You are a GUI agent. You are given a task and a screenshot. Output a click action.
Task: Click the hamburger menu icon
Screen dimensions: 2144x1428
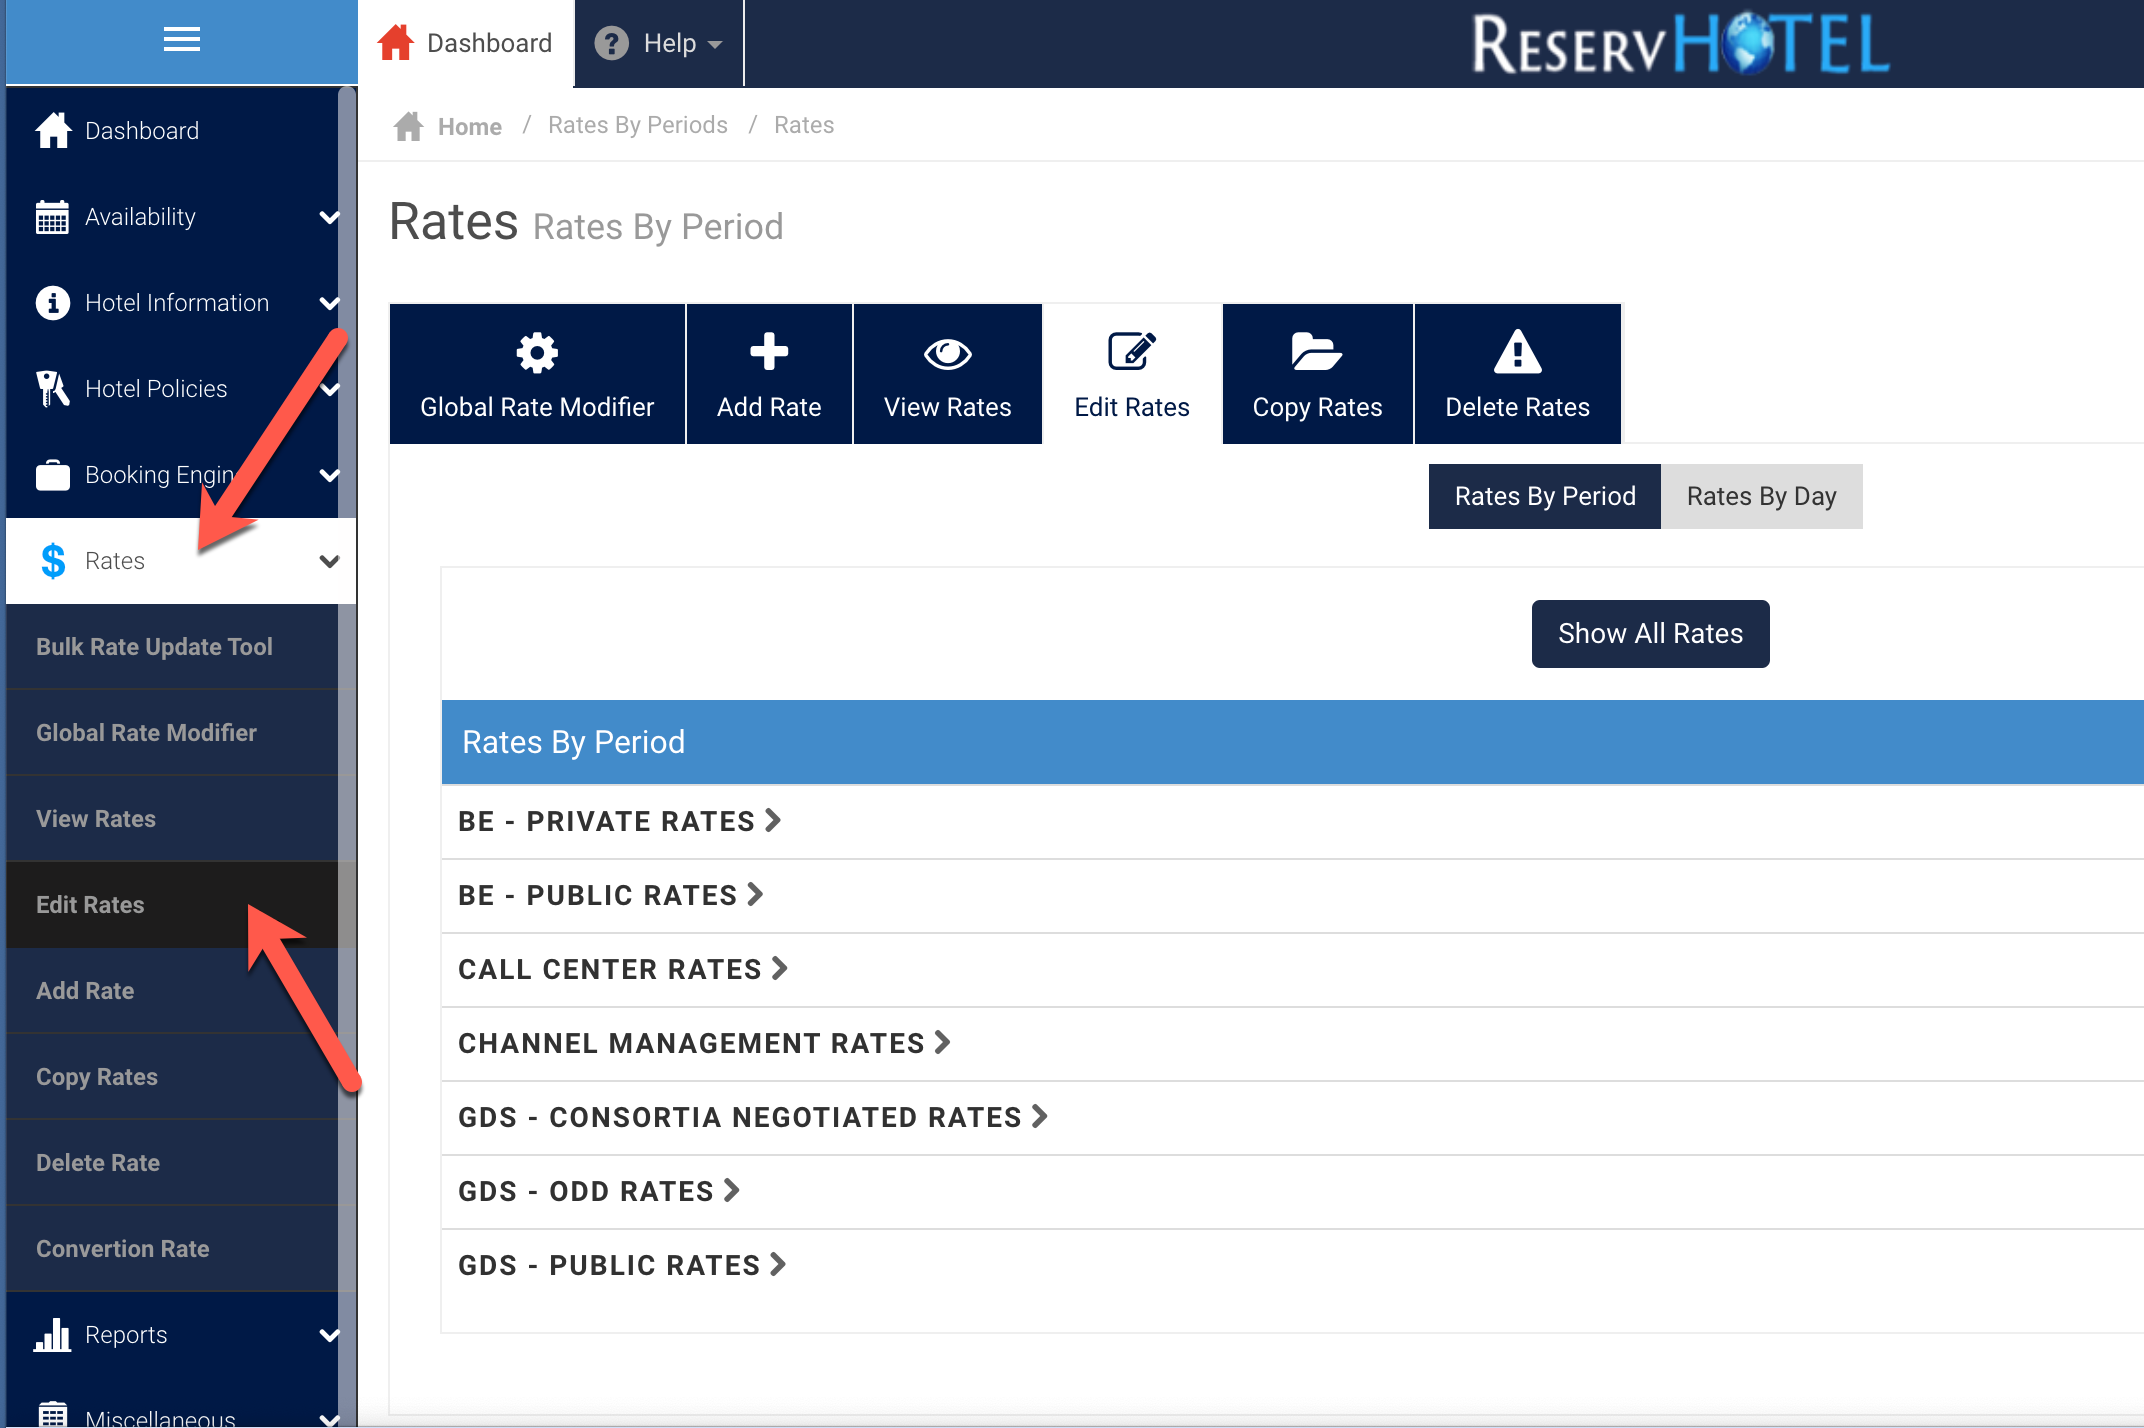click(181, 40)
